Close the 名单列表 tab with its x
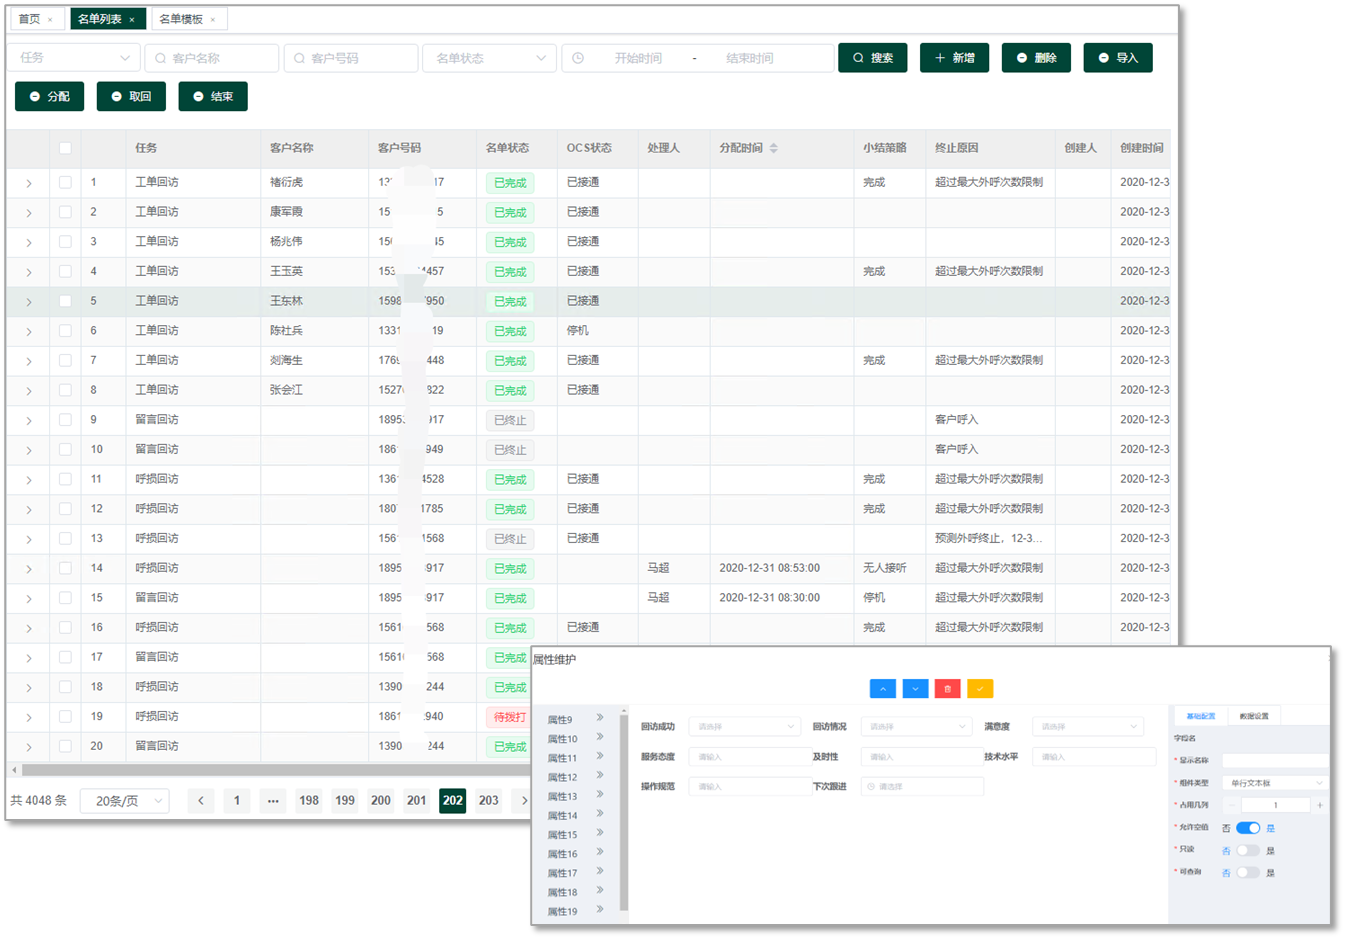This screenshot has height=939, width=1345. click(132, 20)
